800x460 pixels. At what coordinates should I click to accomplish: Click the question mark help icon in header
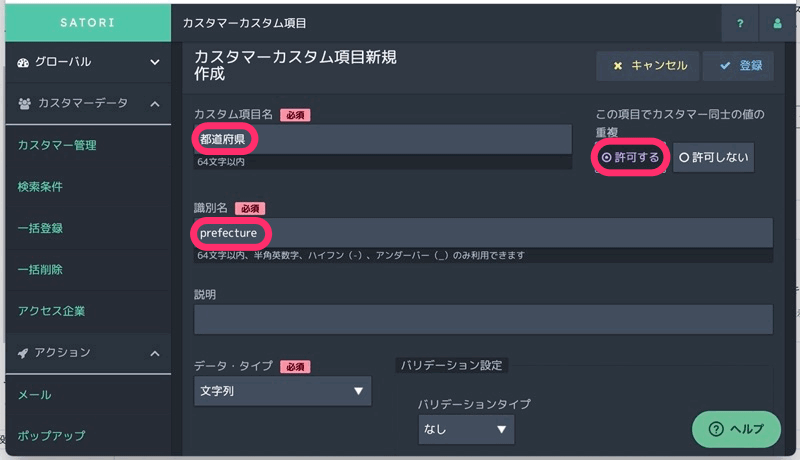pyautogui.click(x=740, y=23)
